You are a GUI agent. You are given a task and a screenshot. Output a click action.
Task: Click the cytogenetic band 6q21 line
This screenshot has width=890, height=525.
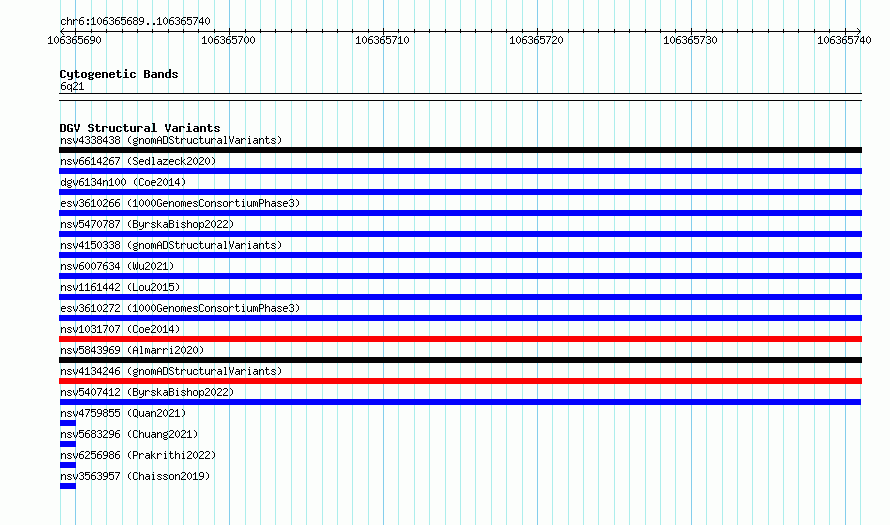460,97
